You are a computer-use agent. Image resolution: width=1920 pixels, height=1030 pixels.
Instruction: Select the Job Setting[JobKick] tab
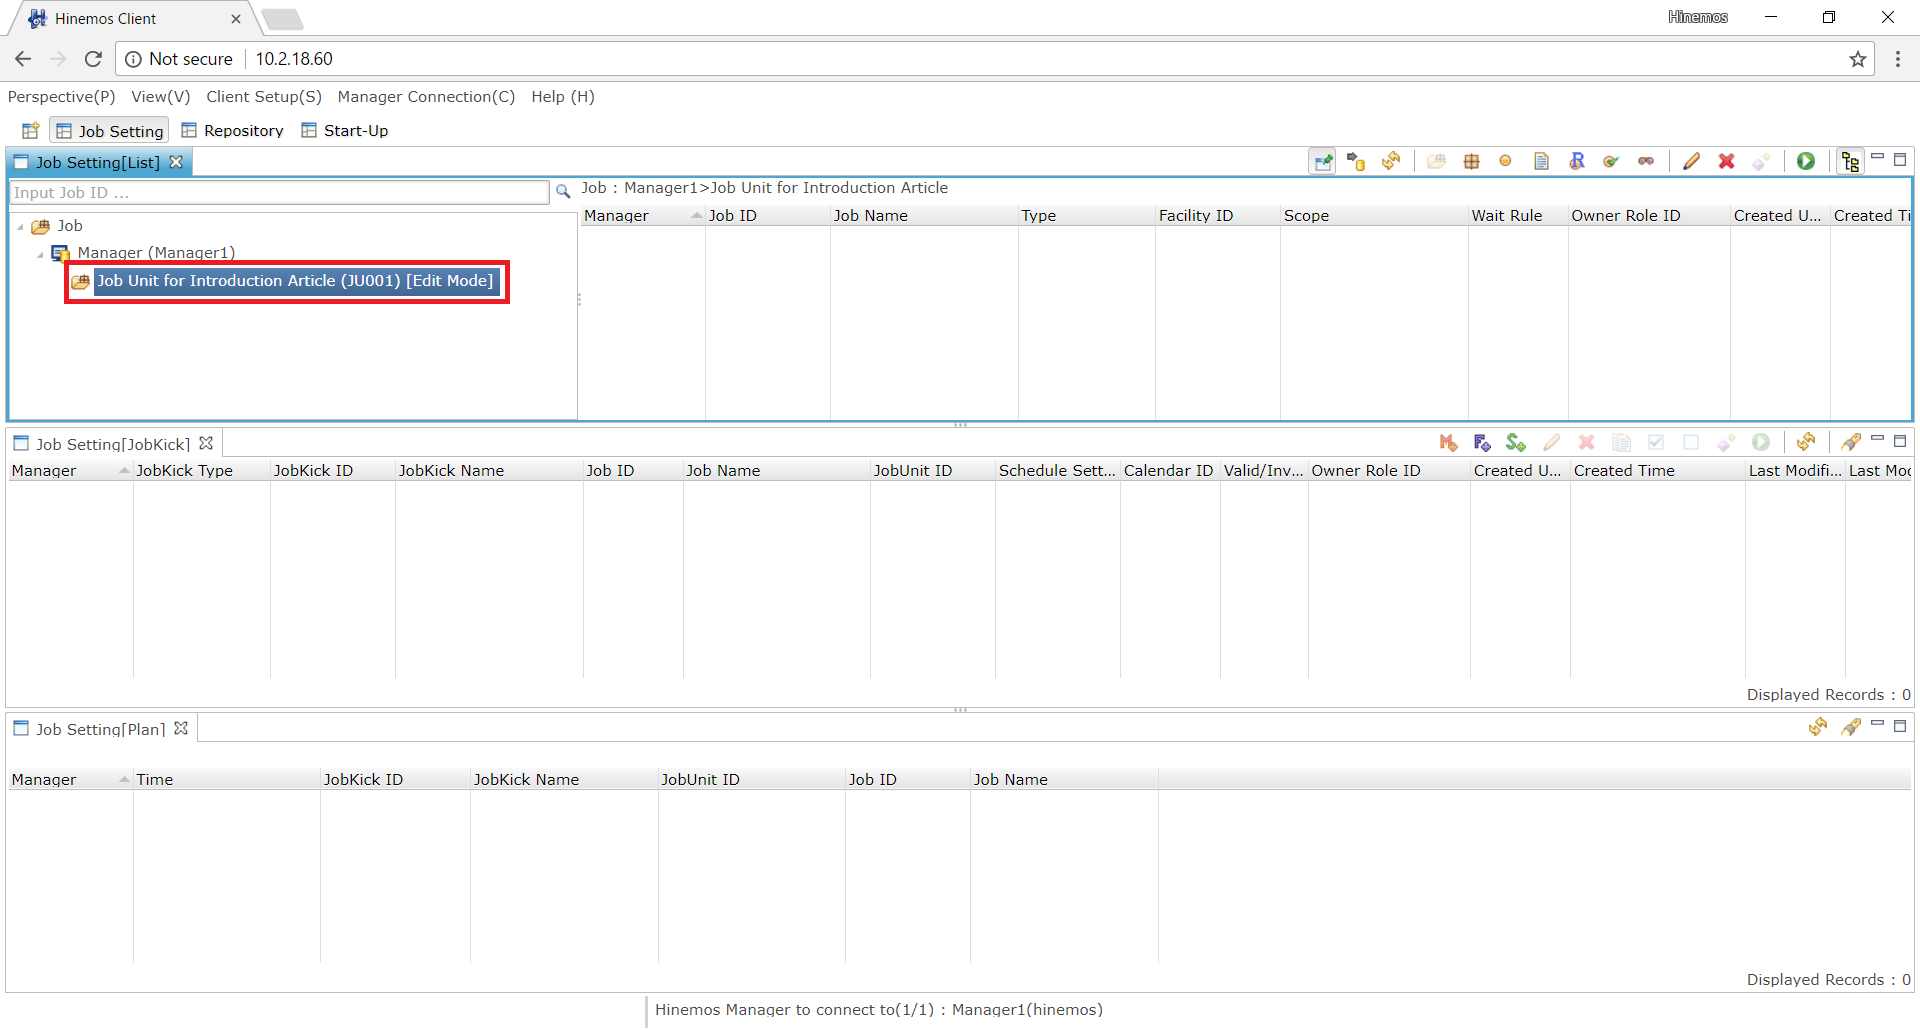point(112,444)
